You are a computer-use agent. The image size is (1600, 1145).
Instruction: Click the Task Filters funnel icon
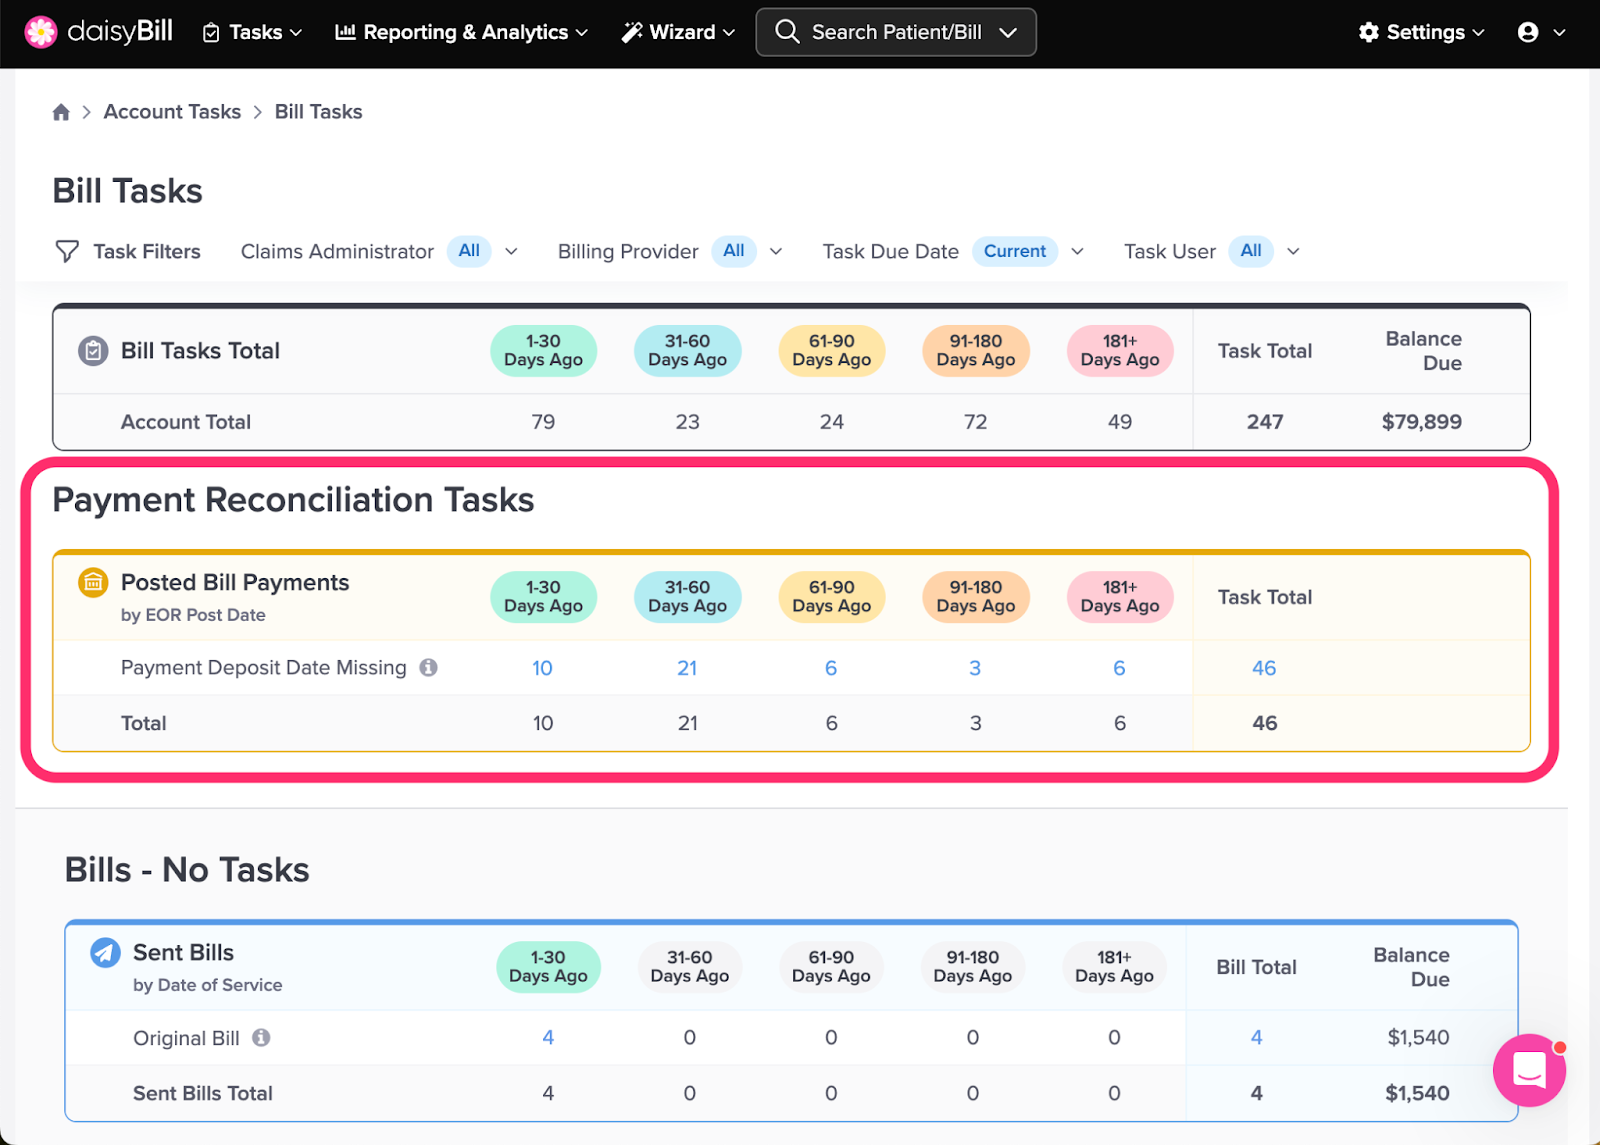click(67, 251)
